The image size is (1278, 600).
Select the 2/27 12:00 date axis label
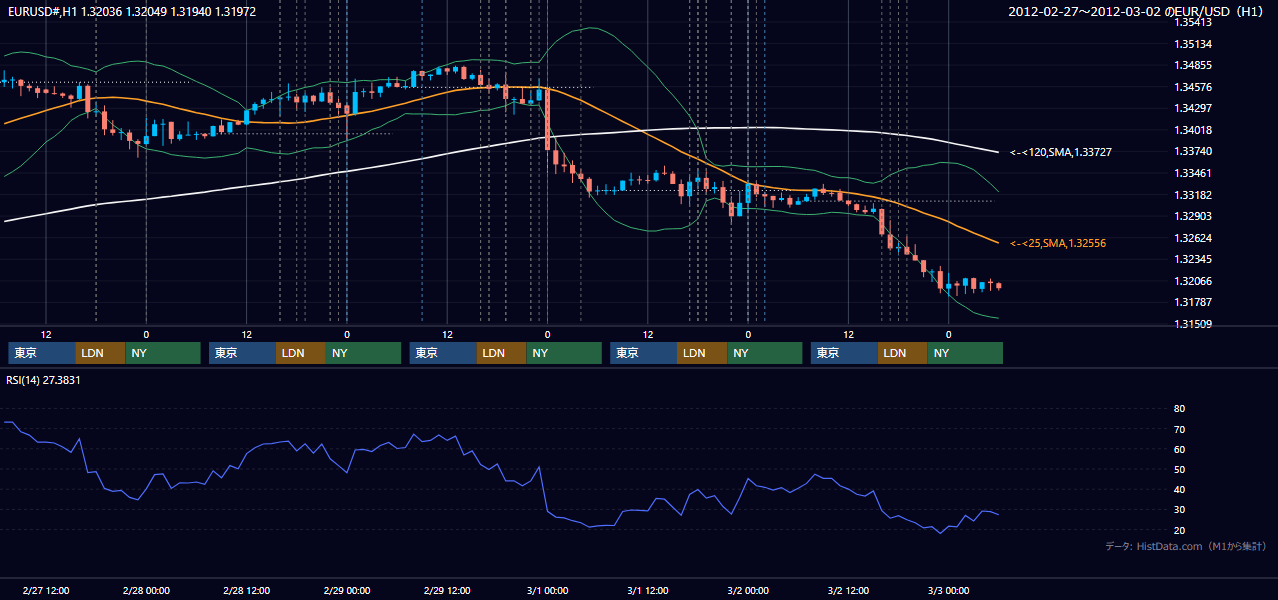[x=46, y=590]
